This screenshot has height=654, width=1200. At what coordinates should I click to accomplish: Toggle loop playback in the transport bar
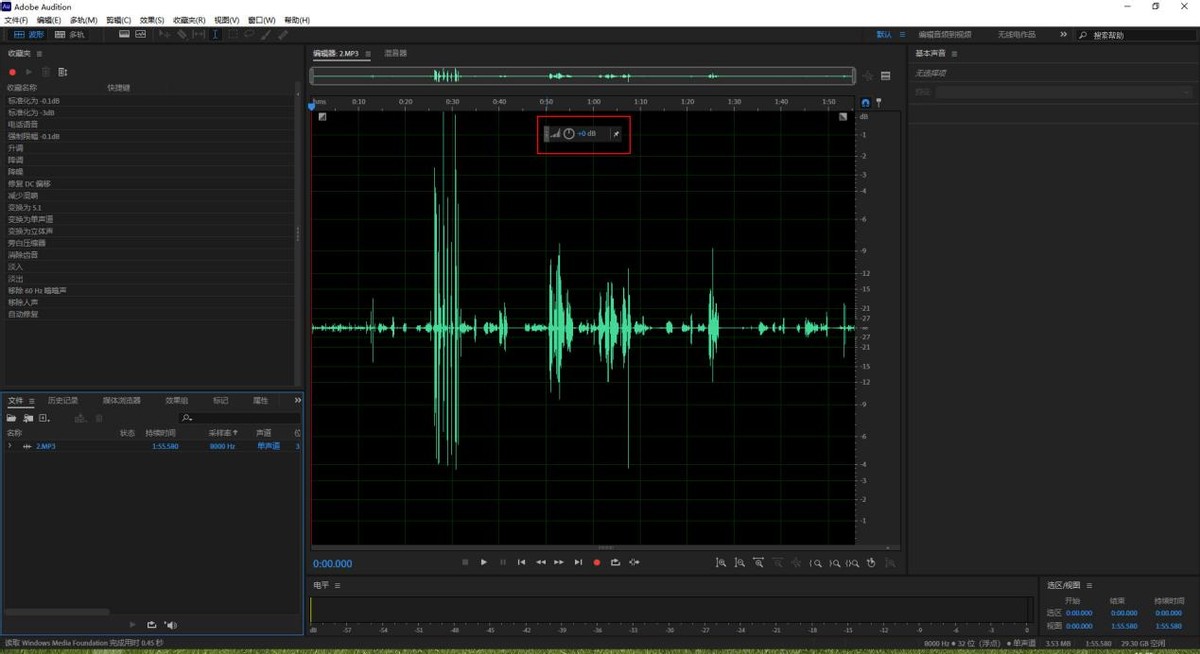point(615,562)
